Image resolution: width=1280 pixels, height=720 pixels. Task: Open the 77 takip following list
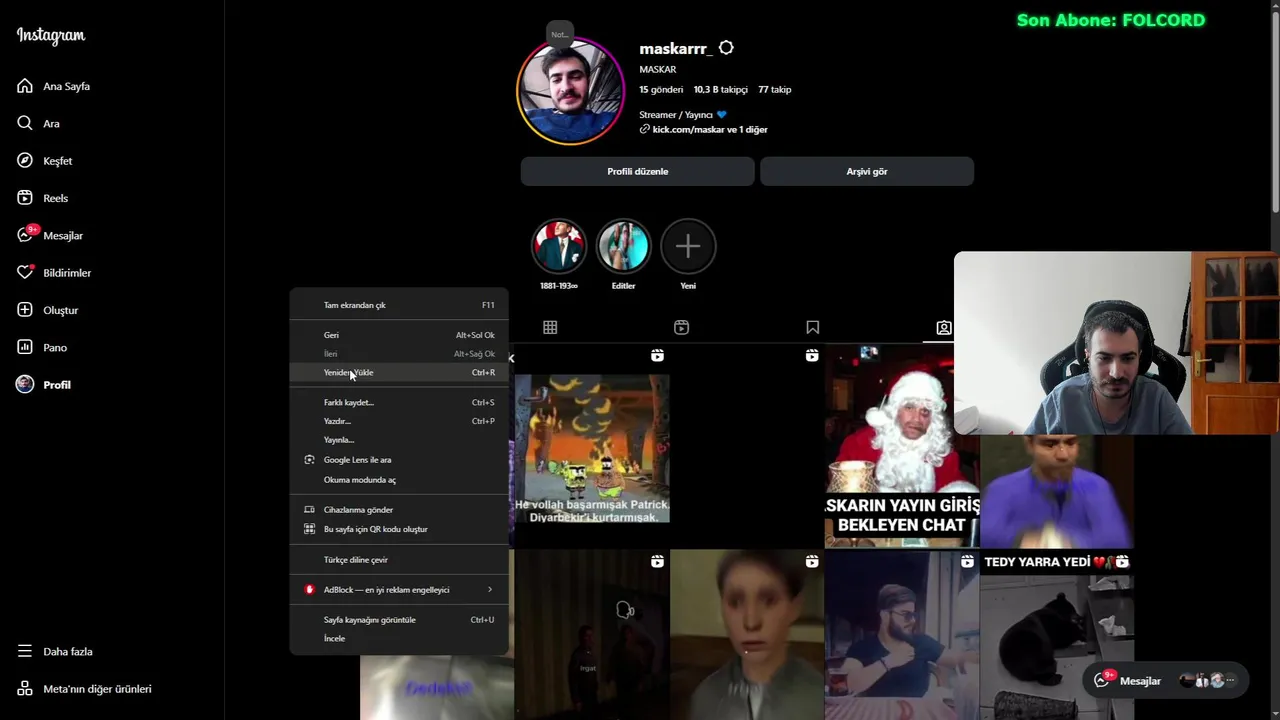click(774, 89)
